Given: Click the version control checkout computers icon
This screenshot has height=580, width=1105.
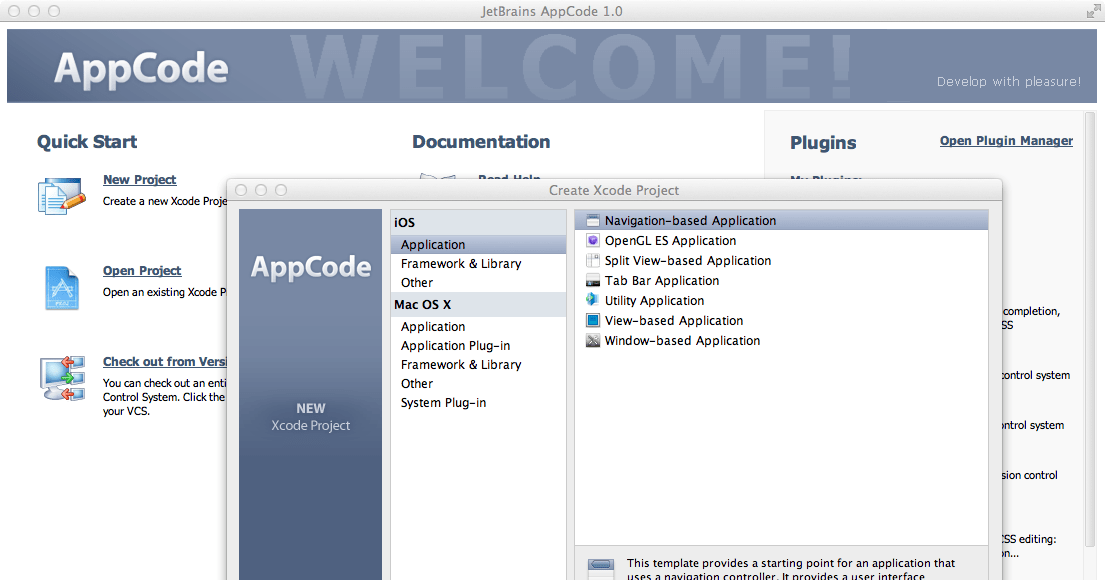Looking at the screenshot, I should (61, 379).
